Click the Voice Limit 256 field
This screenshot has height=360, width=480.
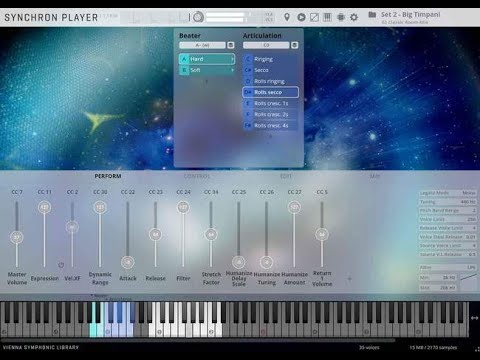[448, 219]
